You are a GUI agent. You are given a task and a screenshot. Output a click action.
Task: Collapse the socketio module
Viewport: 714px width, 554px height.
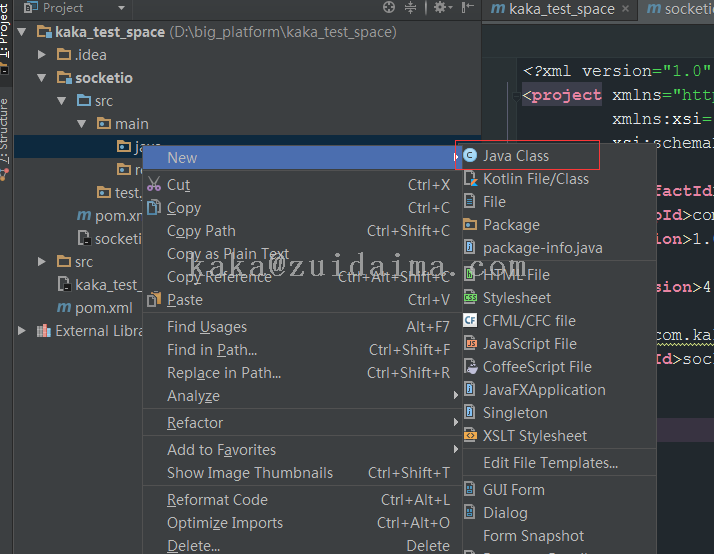(41, 78)
